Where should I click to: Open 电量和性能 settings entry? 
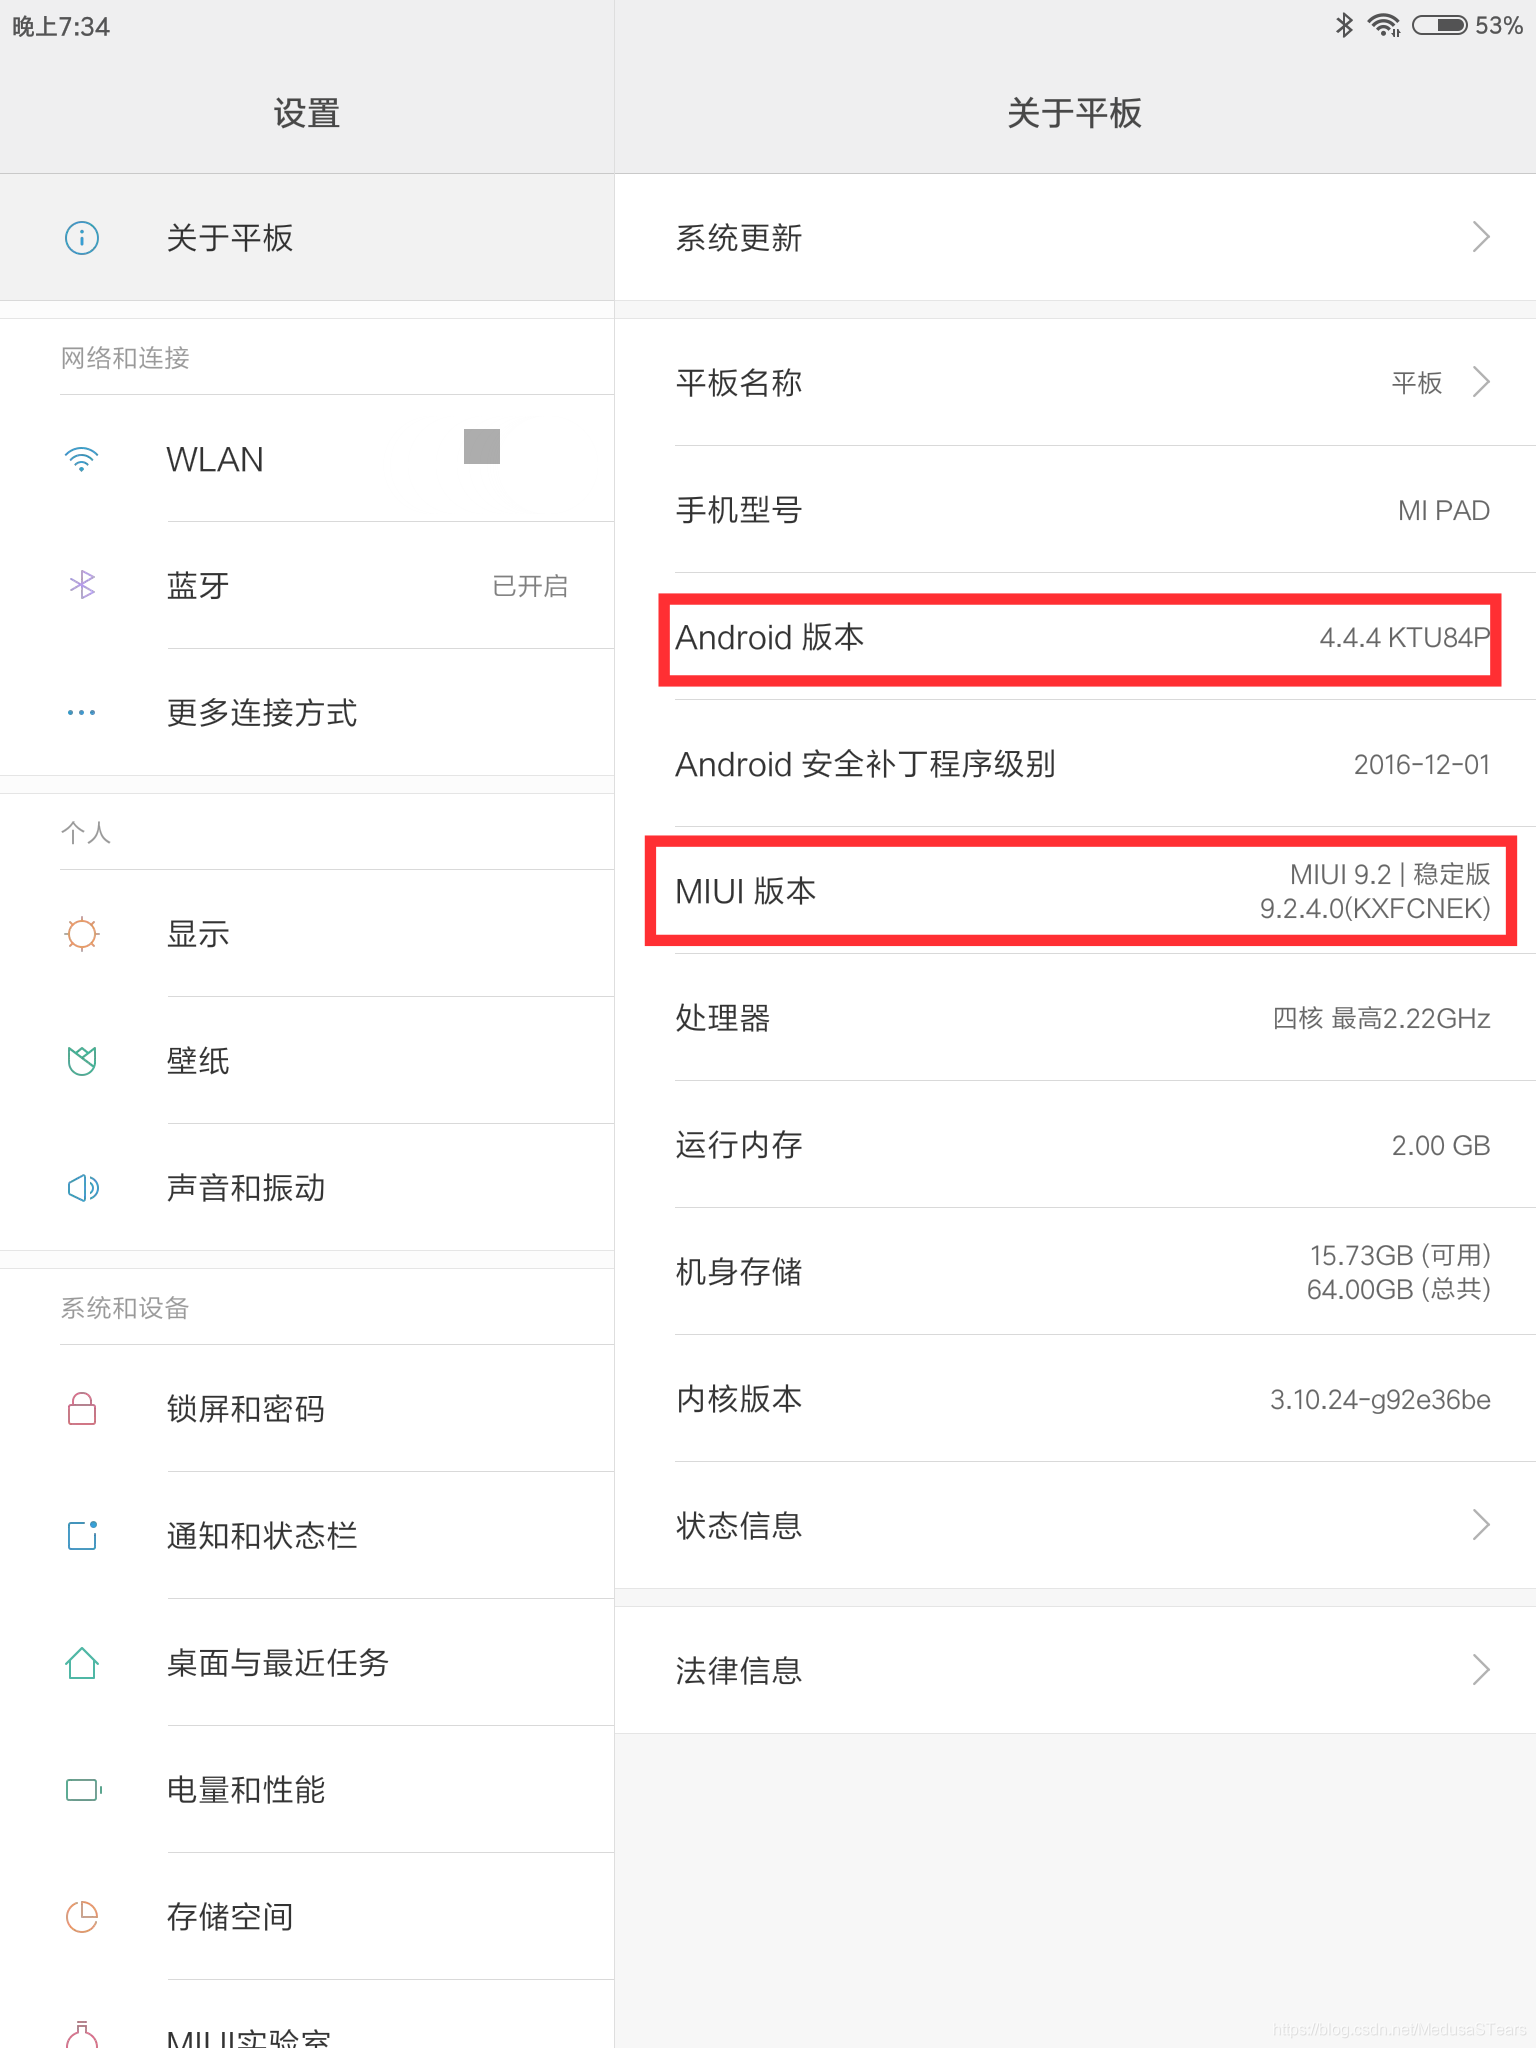coord(307,1789)
